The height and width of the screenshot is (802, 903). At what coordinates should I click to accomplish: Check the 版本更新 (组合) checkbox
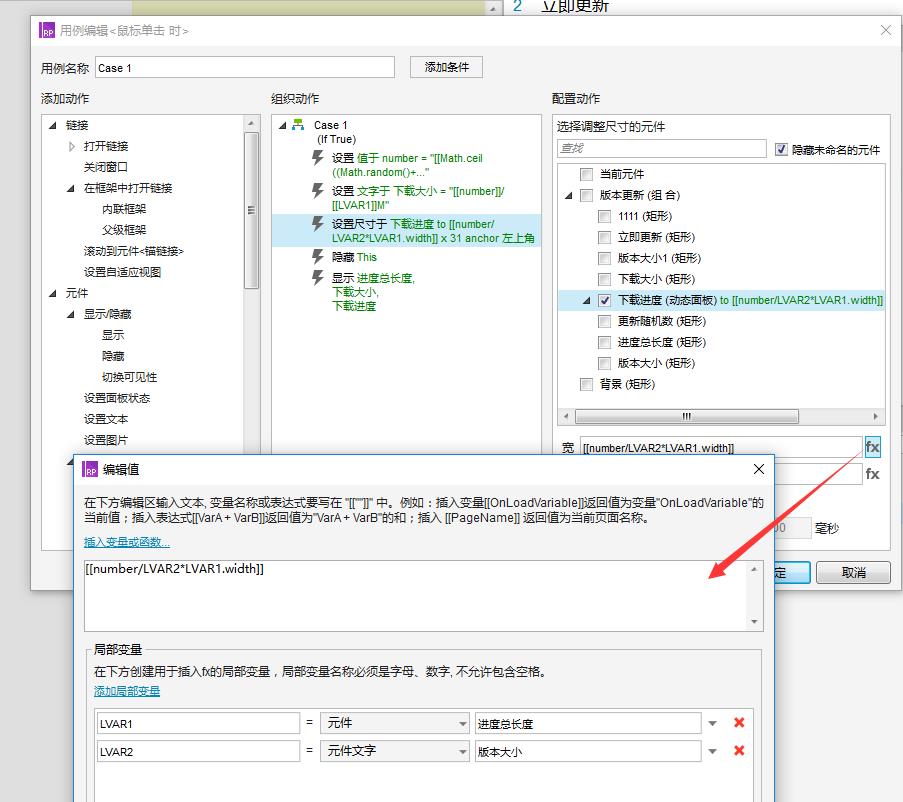coord(586,195)
